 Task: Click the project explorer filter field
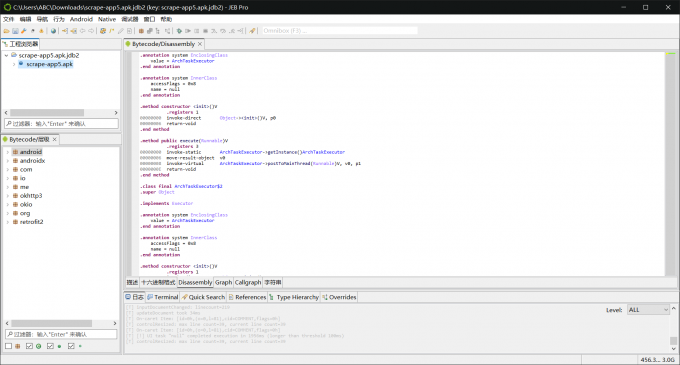pos(61,124)
